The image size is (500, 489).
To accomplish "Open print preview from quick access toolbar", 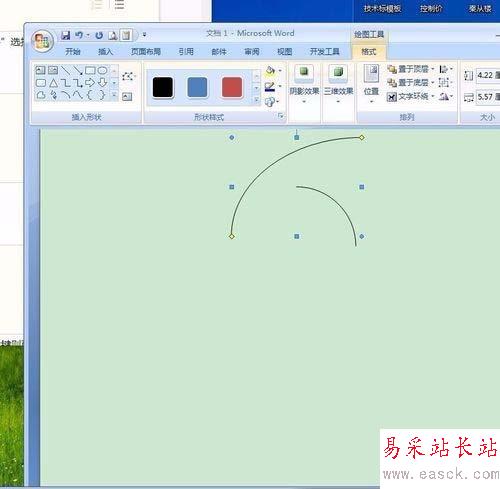I will 113,35.
